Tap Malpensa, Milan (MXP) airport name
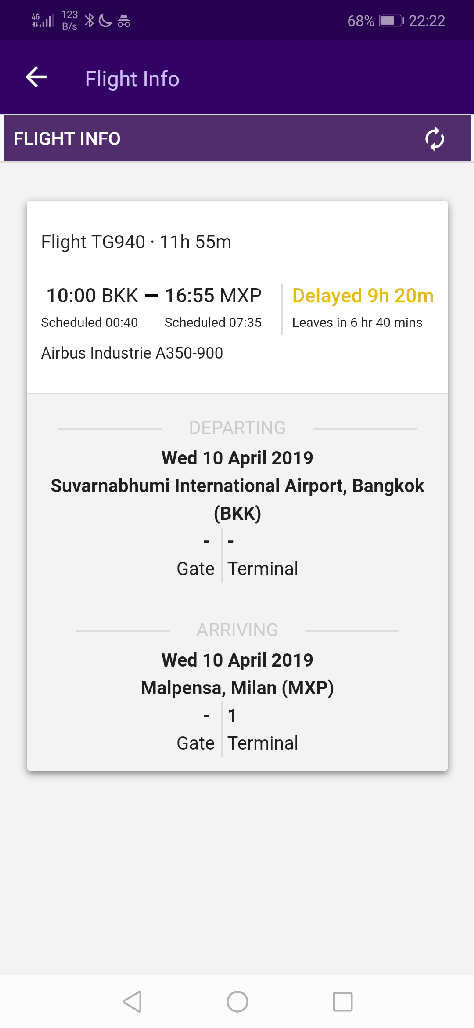474x1028 pixels. pos(237,688)
